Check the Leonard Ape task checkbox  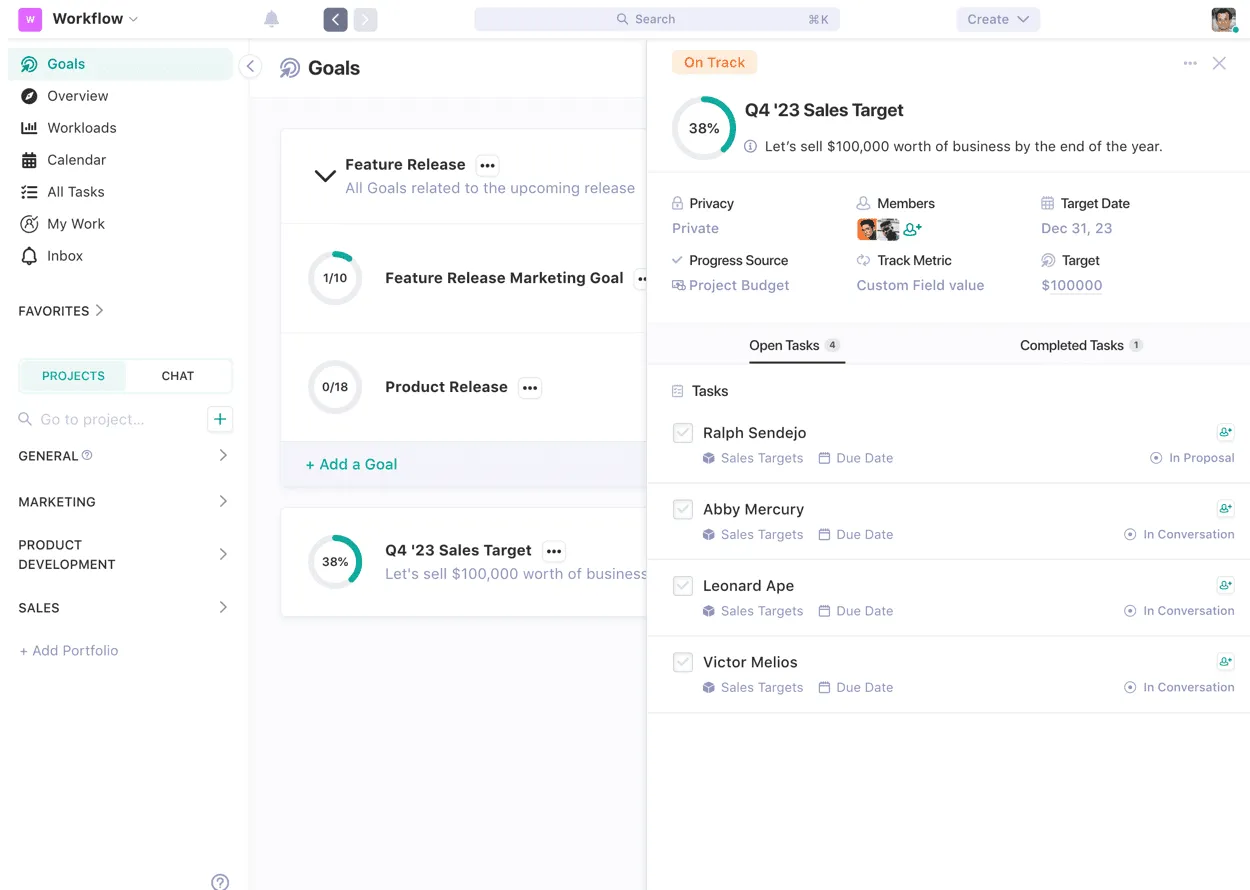(683, 586)
